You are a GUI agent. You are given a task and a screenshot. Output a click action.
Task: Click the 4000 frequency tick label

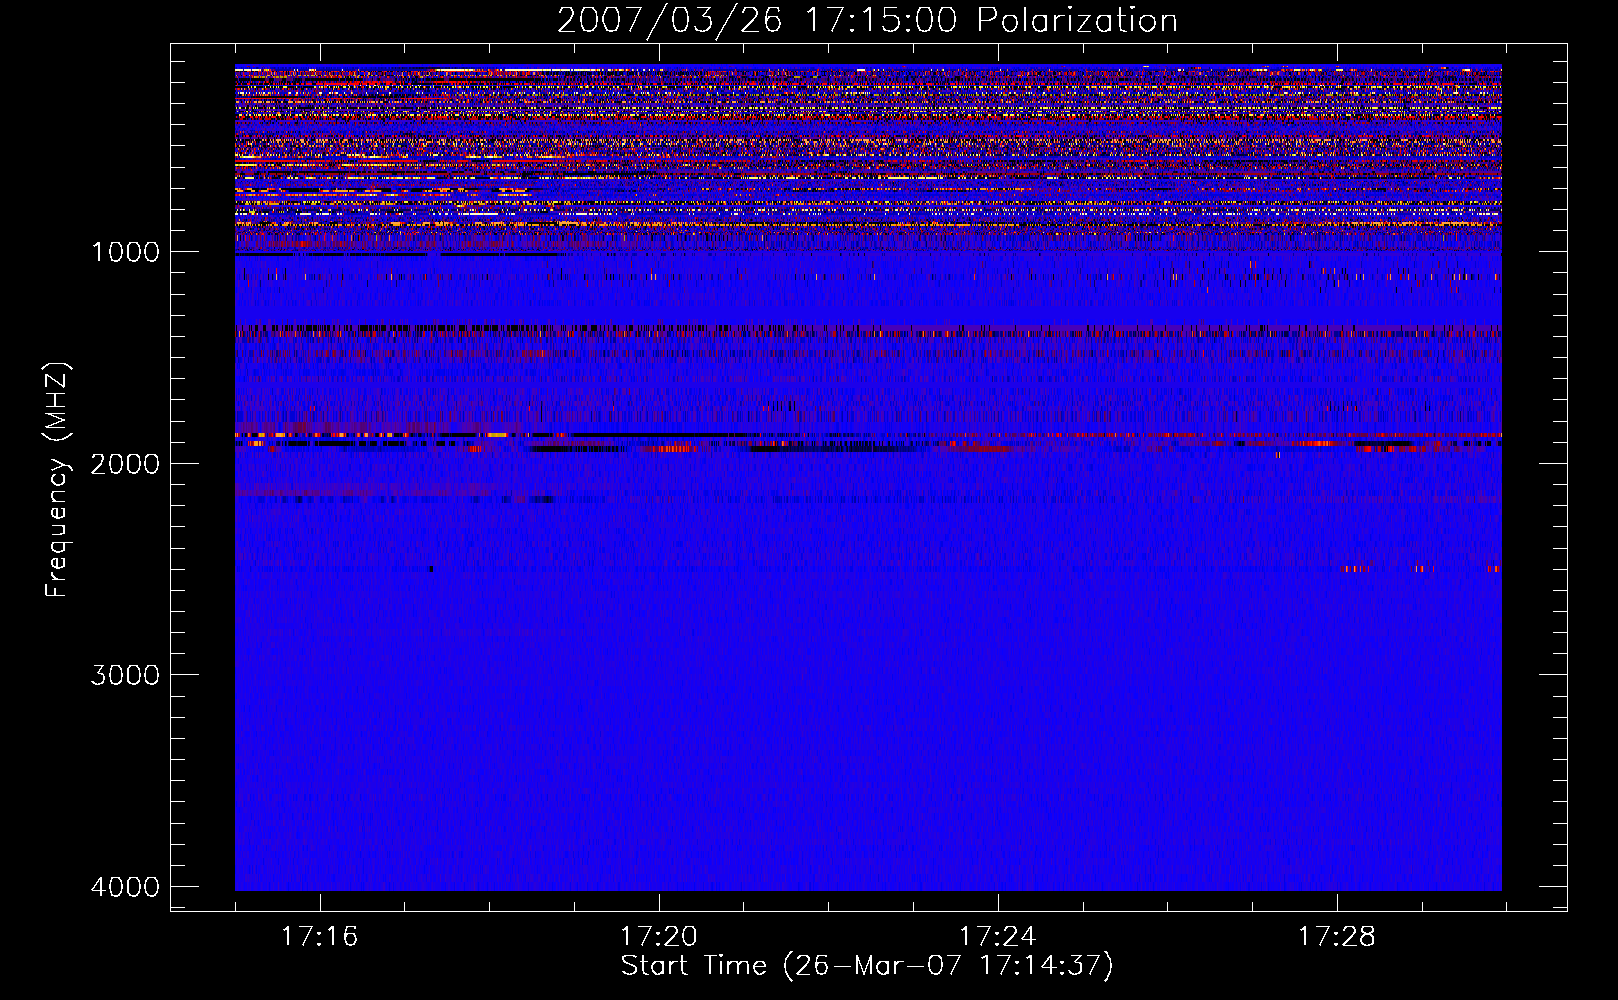125,887
